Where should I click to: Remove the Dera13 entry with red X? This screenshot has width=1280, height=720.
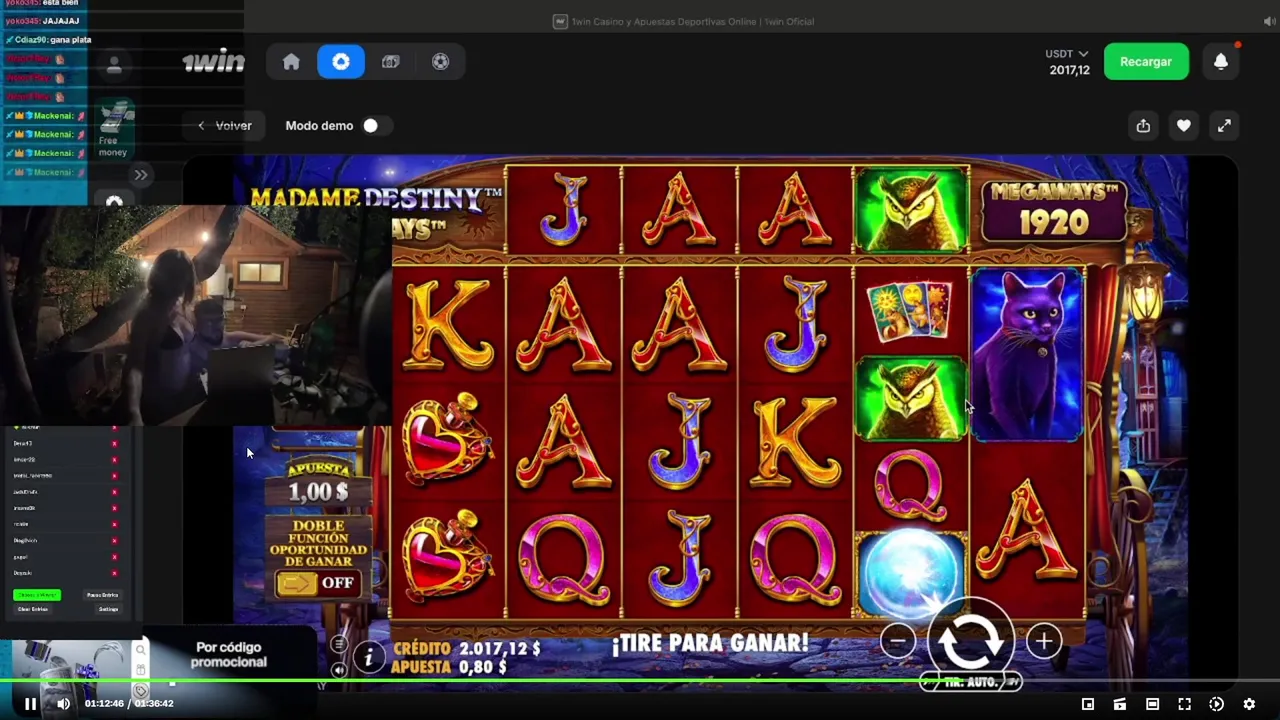[114, 443]
